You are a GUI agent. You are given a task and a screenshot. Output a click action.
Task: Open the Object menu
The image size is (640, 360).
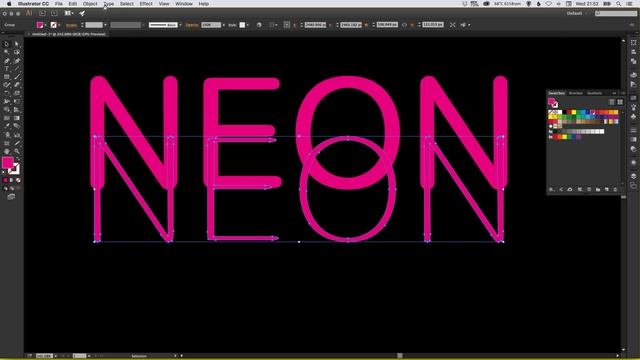pos(90,4)
